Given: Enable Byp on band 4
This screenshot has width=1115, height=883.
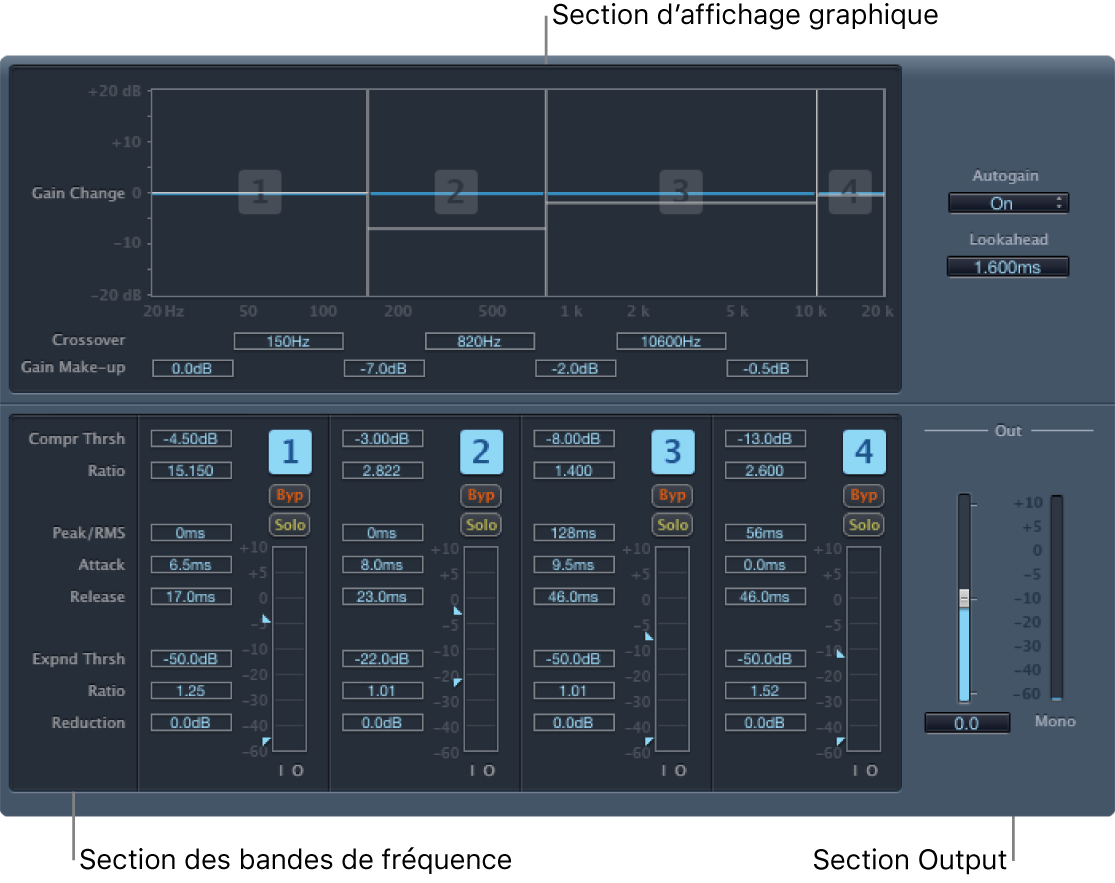Looking at the screenshot, I should click(863, 495).
